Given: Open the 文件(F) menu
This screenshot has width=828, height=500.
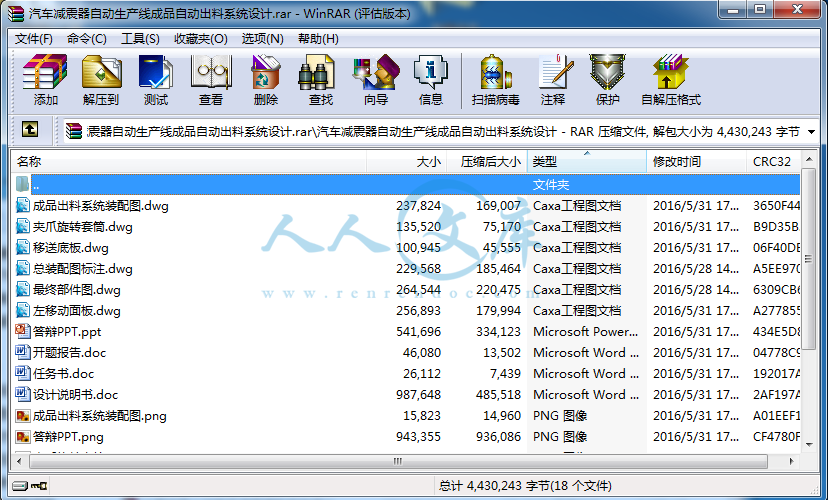Looking at the screenshot, I should click(x=34, y=39).
